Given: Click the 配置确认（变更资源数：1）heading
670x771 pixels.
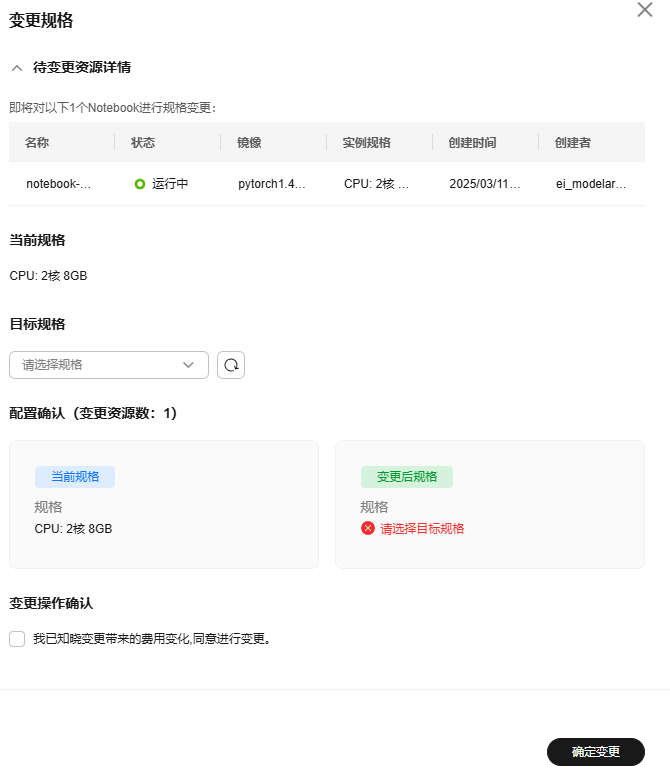Looking at the screenshot, I should pyautogui.click(x=93, y=413).
